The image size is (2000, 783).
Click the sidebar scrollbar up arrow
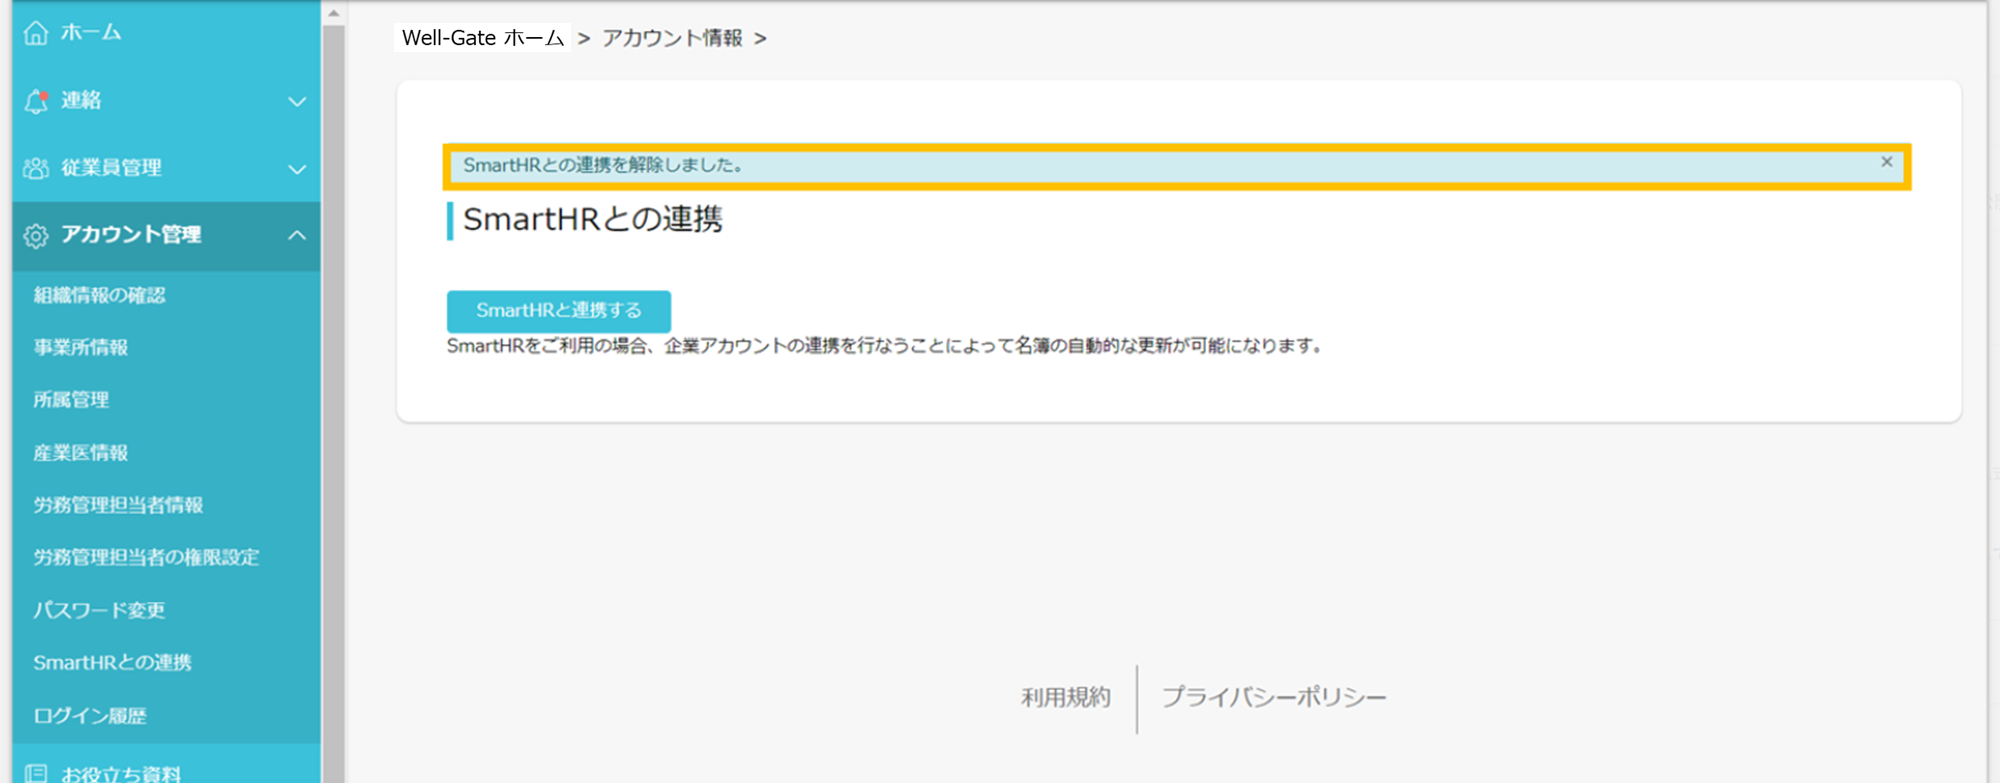pos(334,13)
